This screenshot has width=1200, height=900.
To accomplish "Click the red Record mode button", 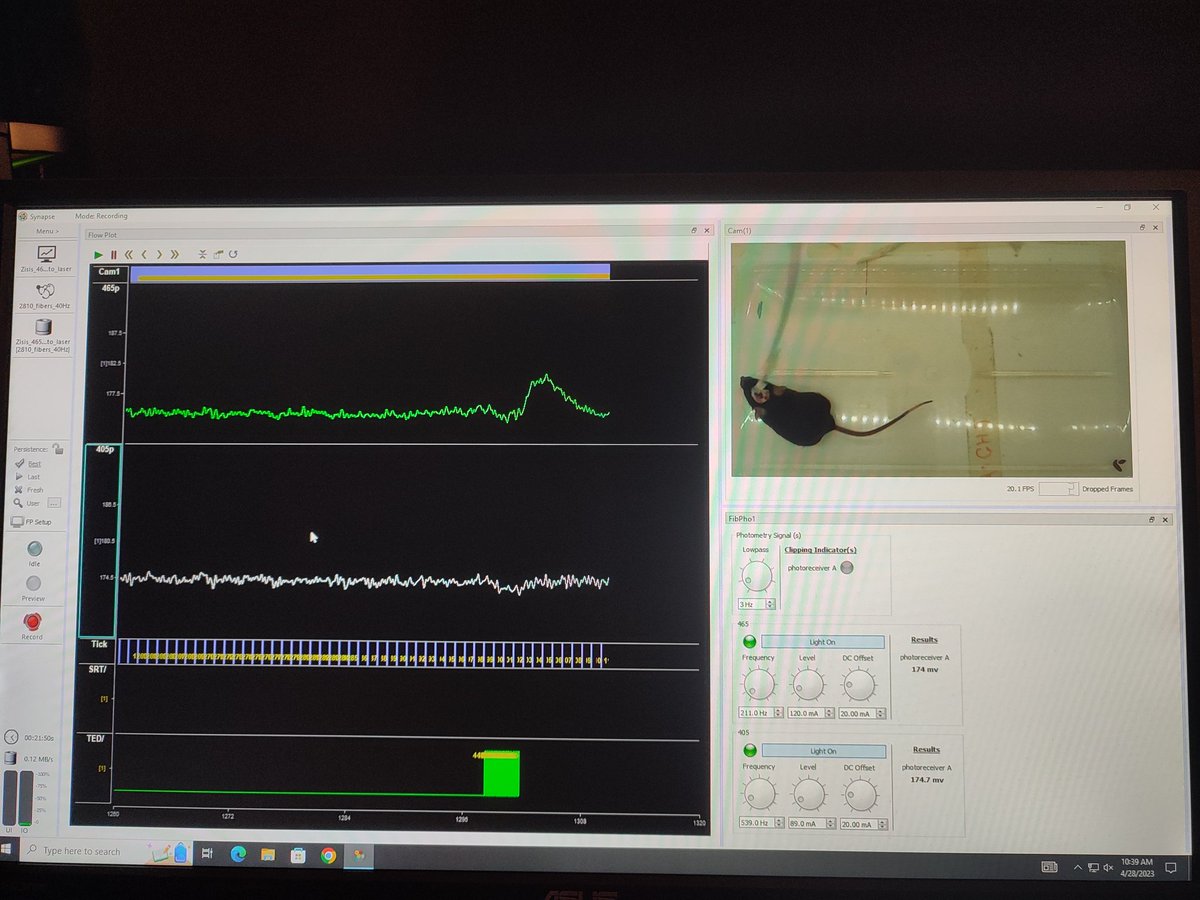I will (33, 620).
